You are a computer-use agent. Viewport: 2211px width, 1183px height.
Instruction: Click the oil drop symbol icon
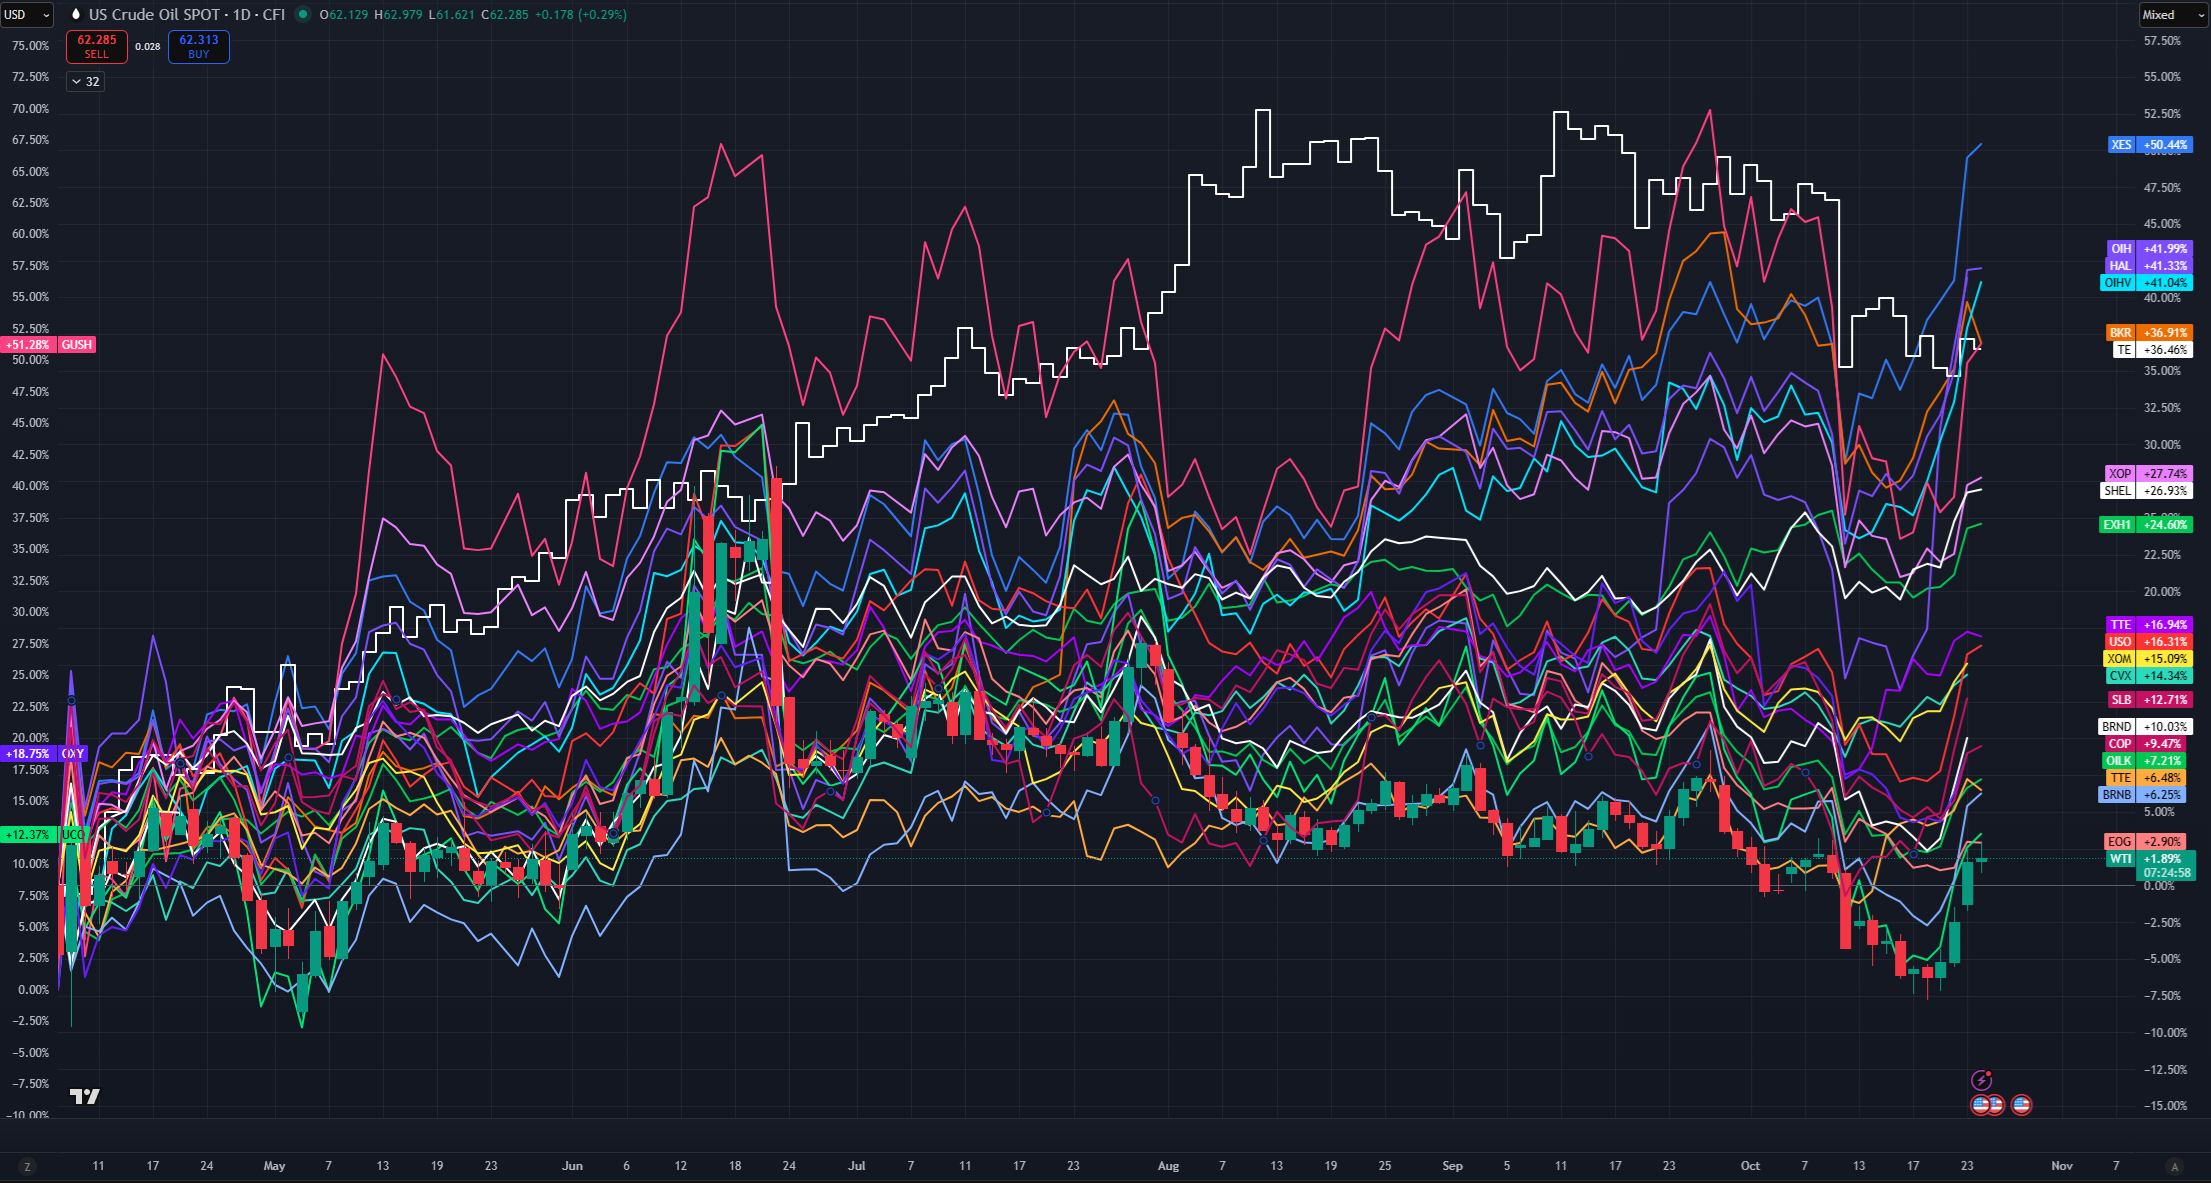[x=75, y=14]
